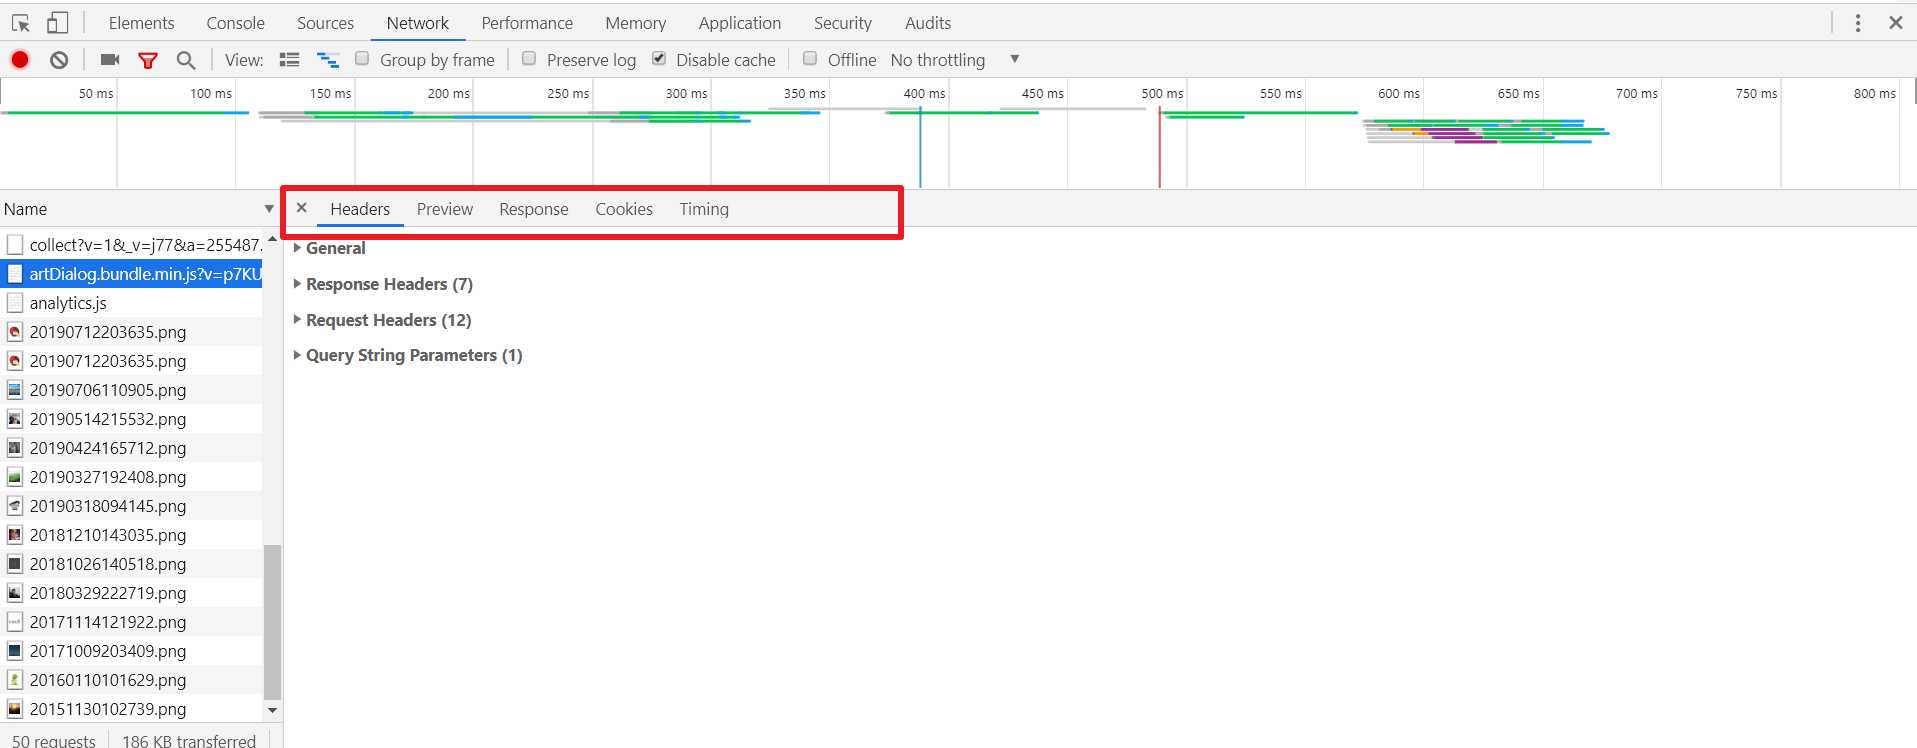Click file icon beside analytics.js

pyautogui.click(x=15, y=303)
